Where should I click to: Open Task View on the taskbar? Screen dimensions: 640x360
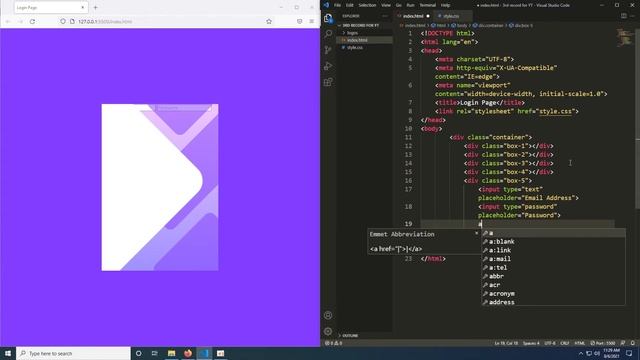pos(155,353)
